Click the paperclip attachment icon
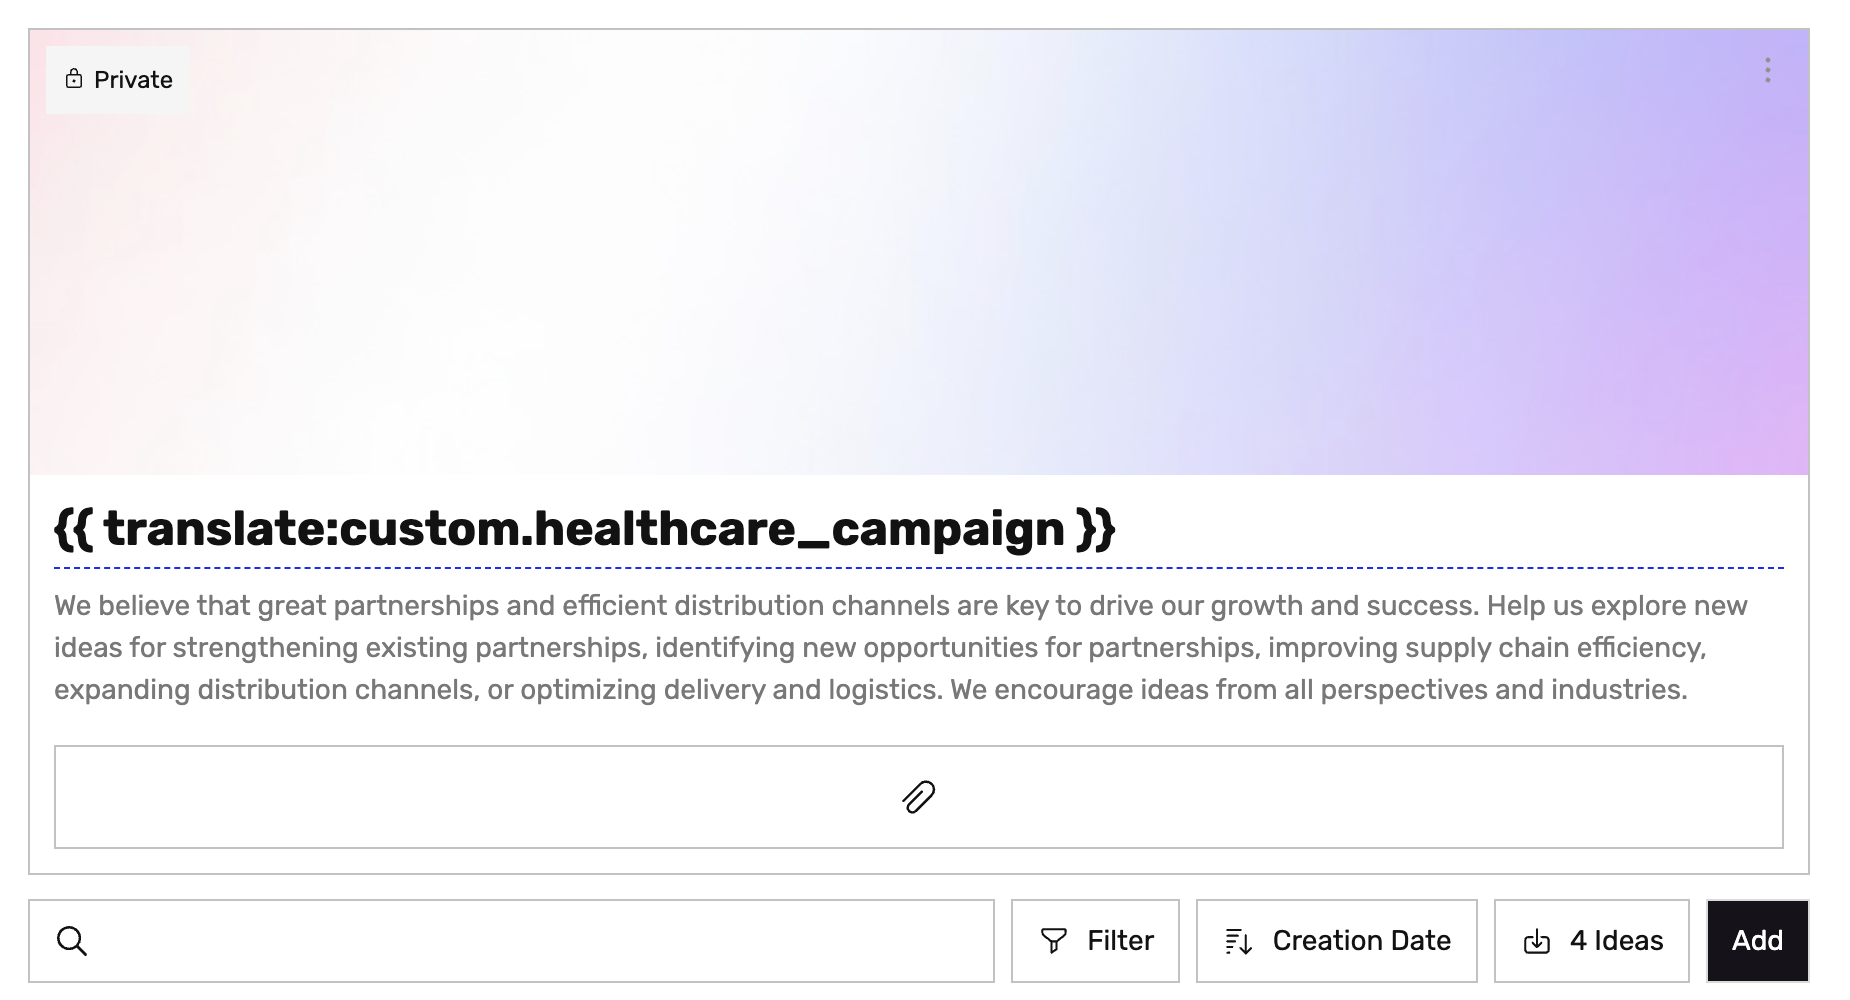Screen dimensions: 1850x1000 918,797
